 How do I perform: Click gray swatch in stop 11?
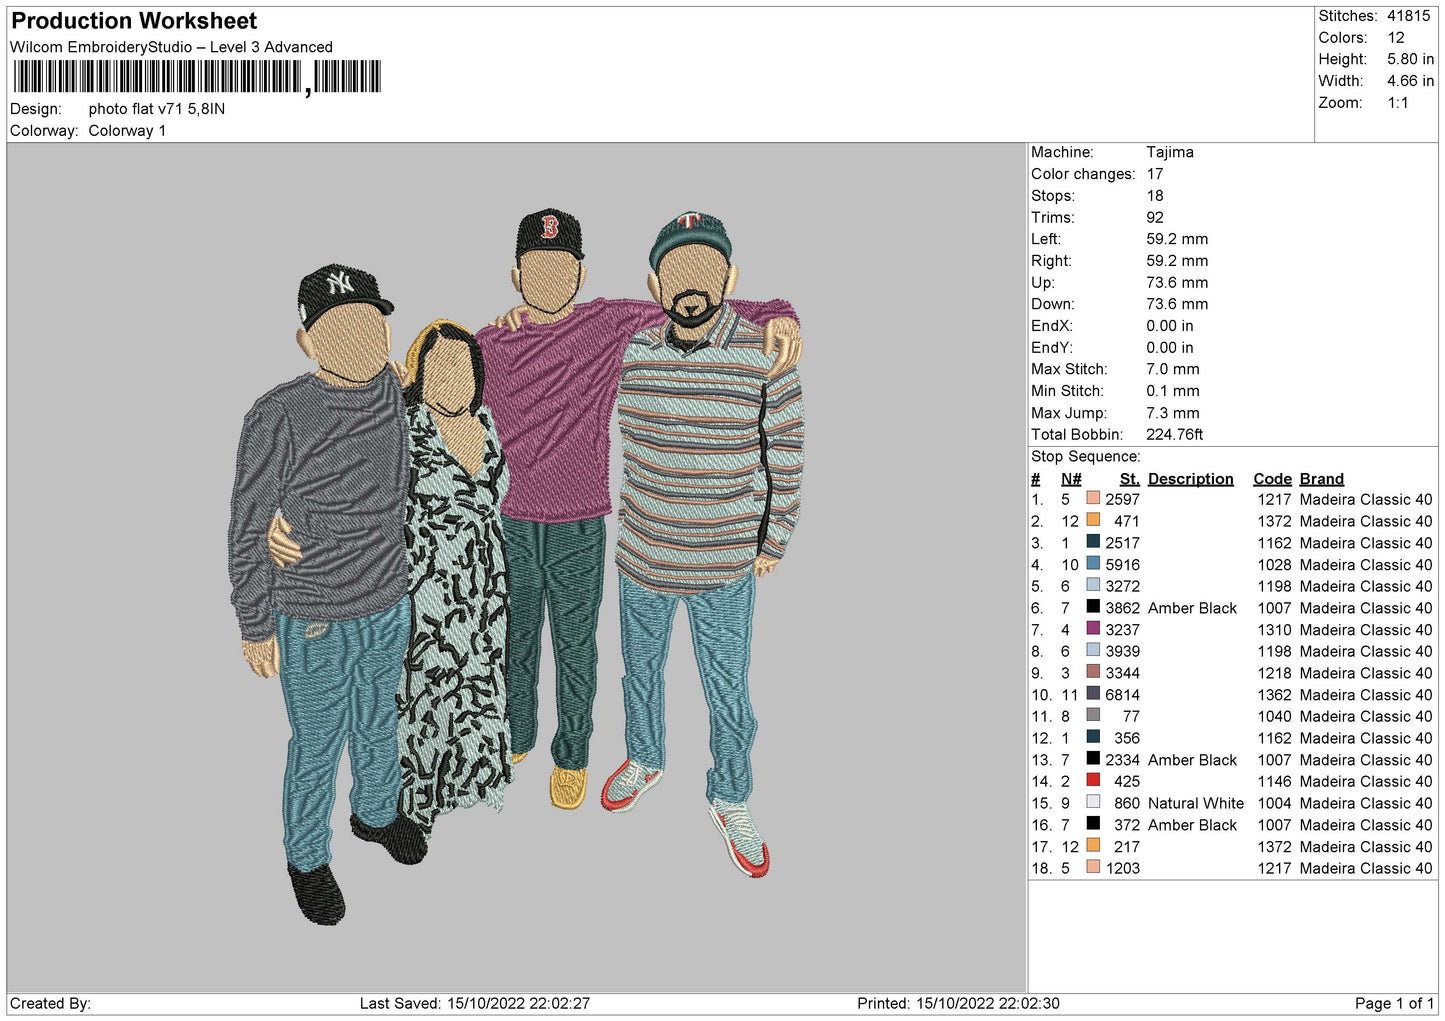1093,716
